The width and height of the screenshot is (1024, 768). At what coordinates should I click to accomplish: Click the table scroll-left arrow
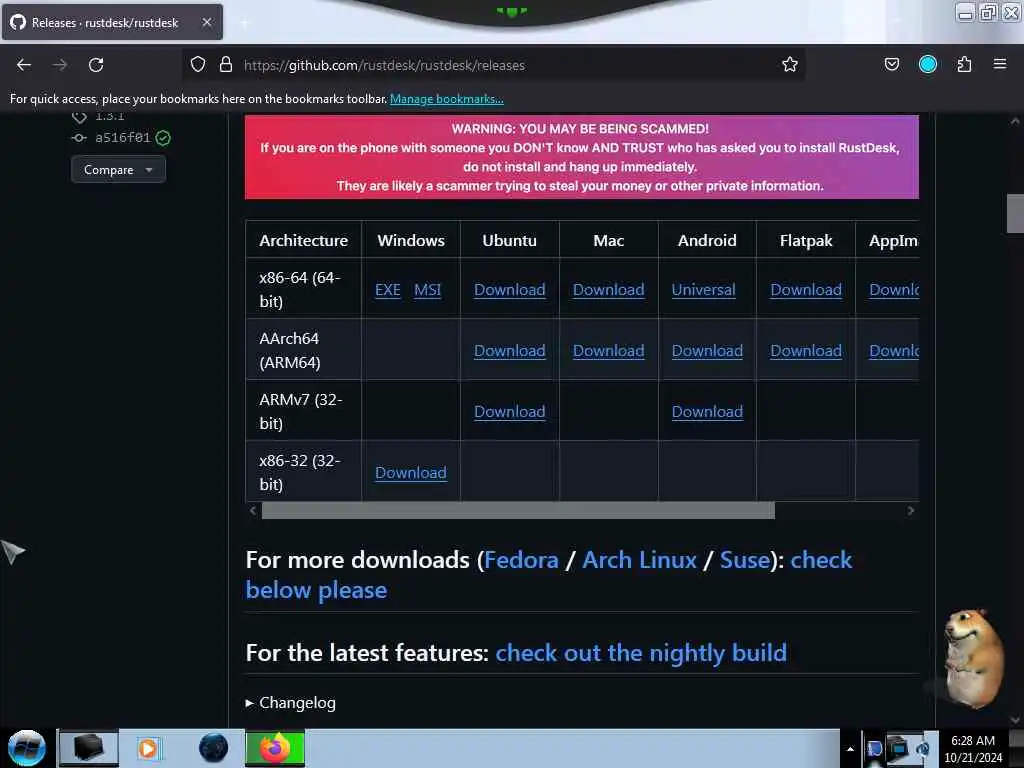coord(253,511)
